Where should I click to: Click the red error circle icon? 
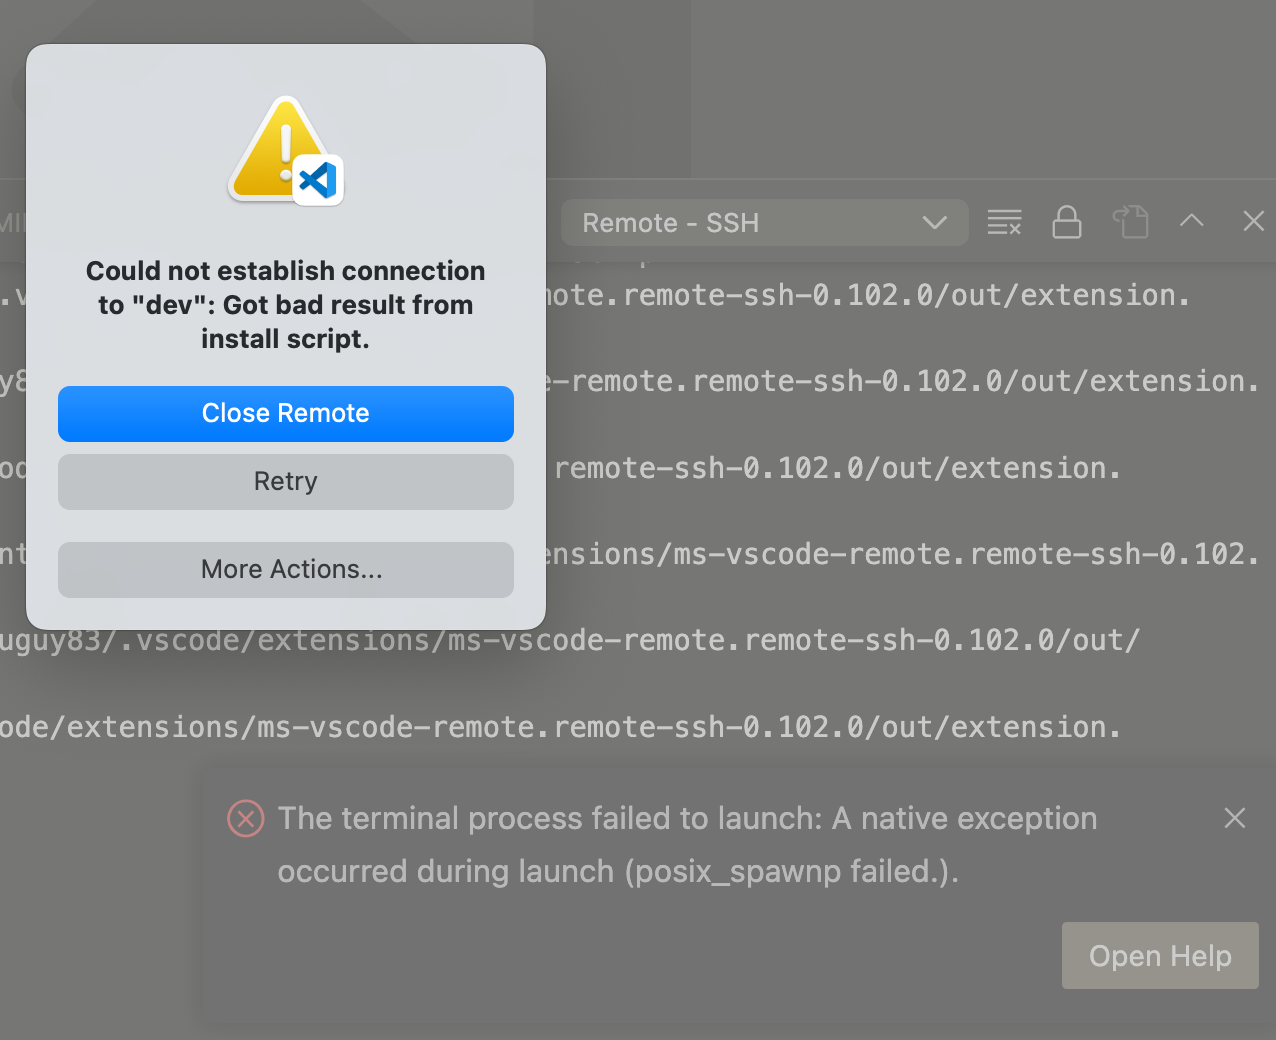tap(245, 818)
